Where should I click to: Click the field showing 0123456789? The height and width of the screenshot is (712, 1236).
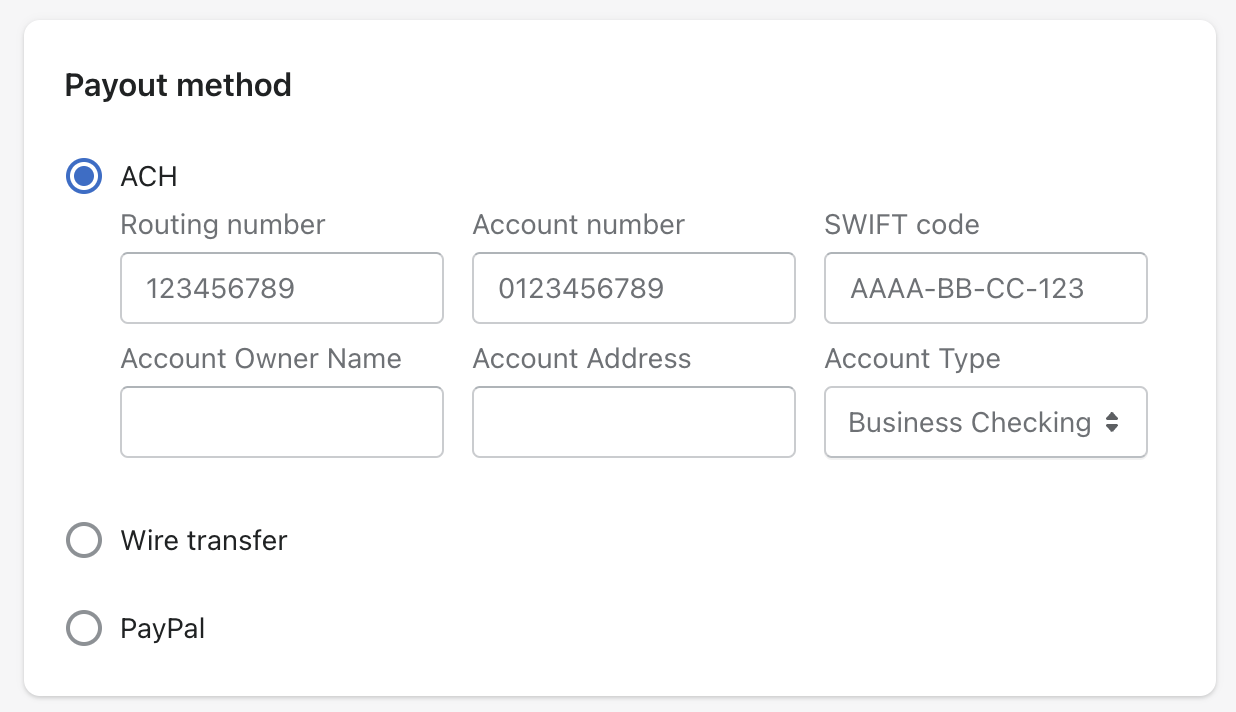point(633,288)
